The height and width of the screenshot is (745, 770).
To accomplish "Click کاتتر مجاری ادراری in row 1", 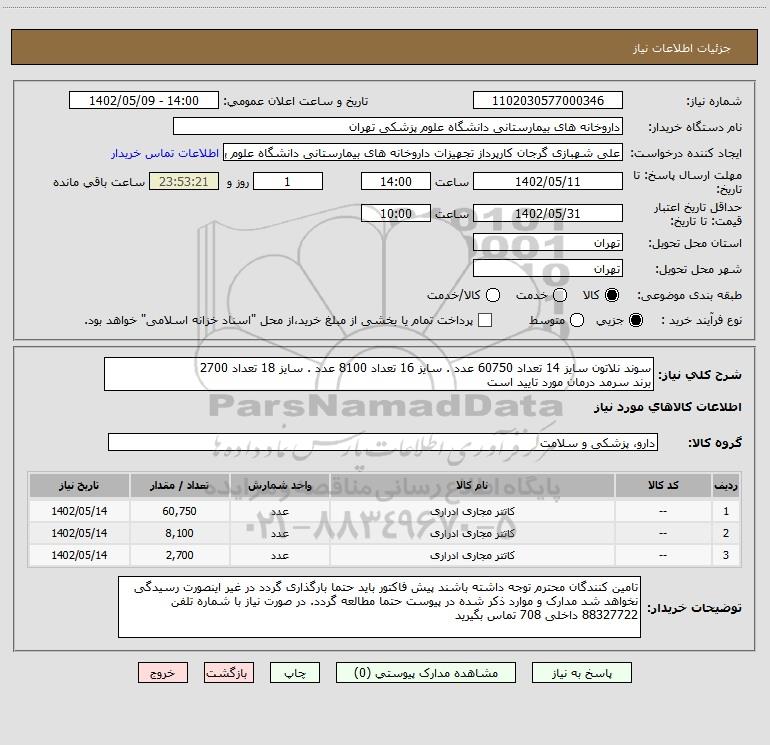I will coord(472,511).
